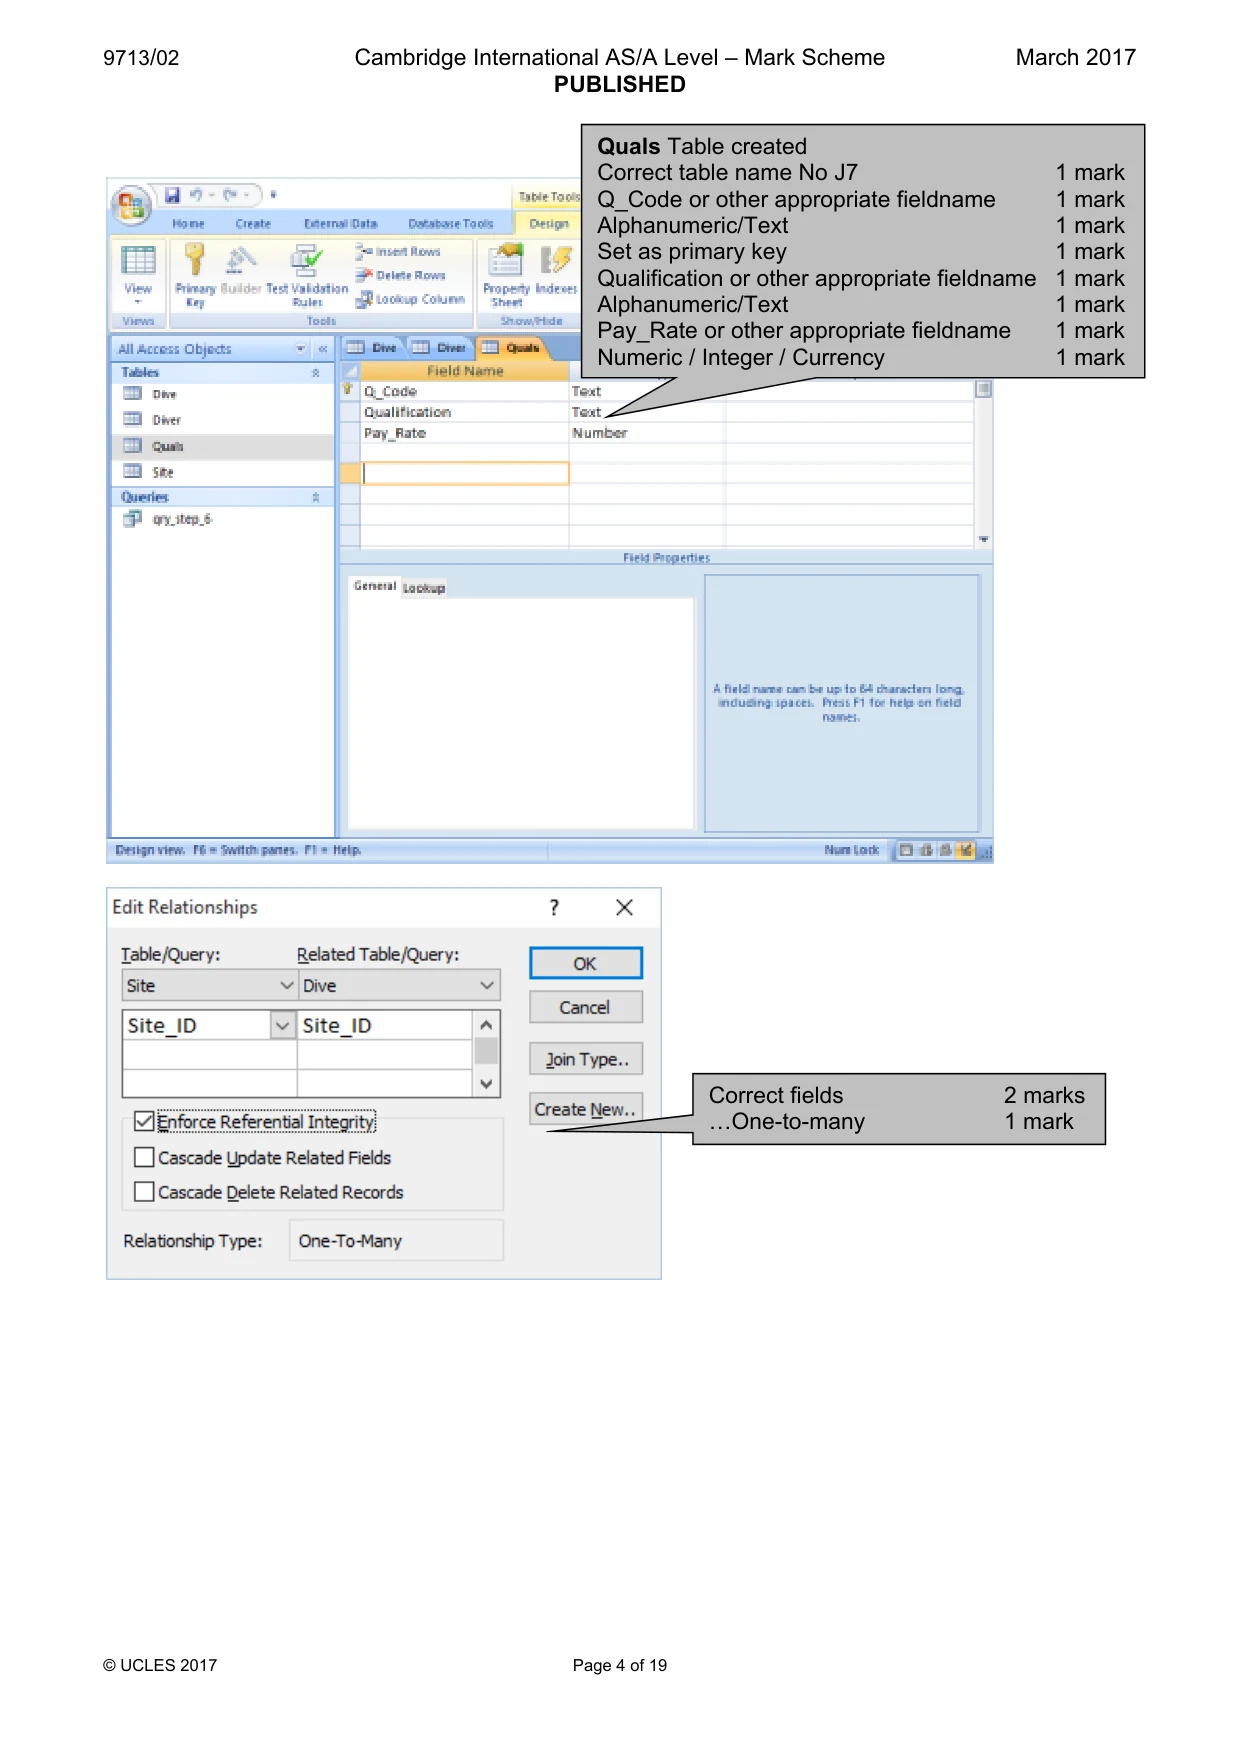Click the help question mark in Edit Relationships
This screenshot has width=1240, height=1755.
554,907
